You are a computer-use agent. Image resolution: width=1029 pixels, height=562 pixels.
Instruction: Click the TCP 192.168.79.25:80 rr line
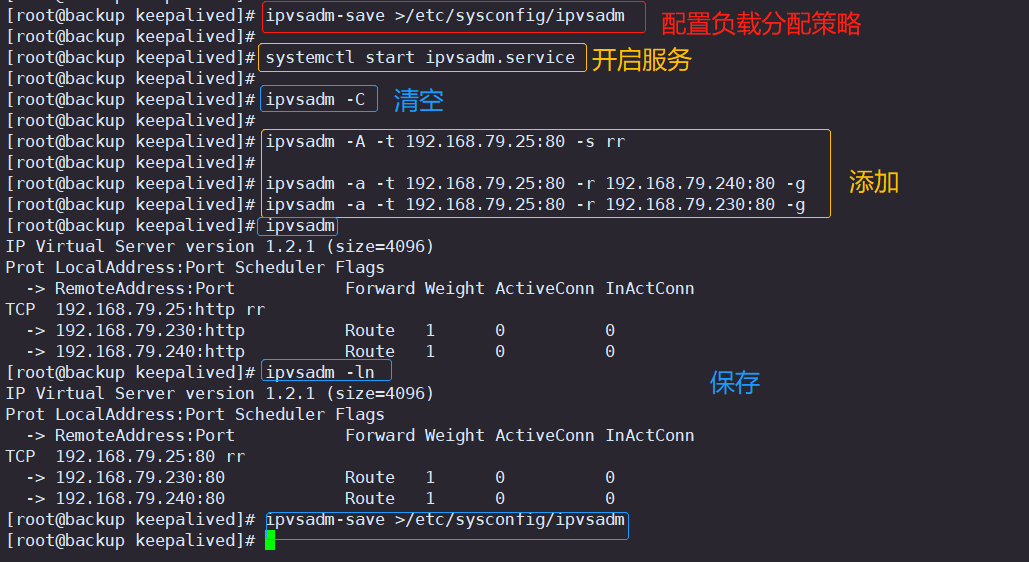[125, 456]
